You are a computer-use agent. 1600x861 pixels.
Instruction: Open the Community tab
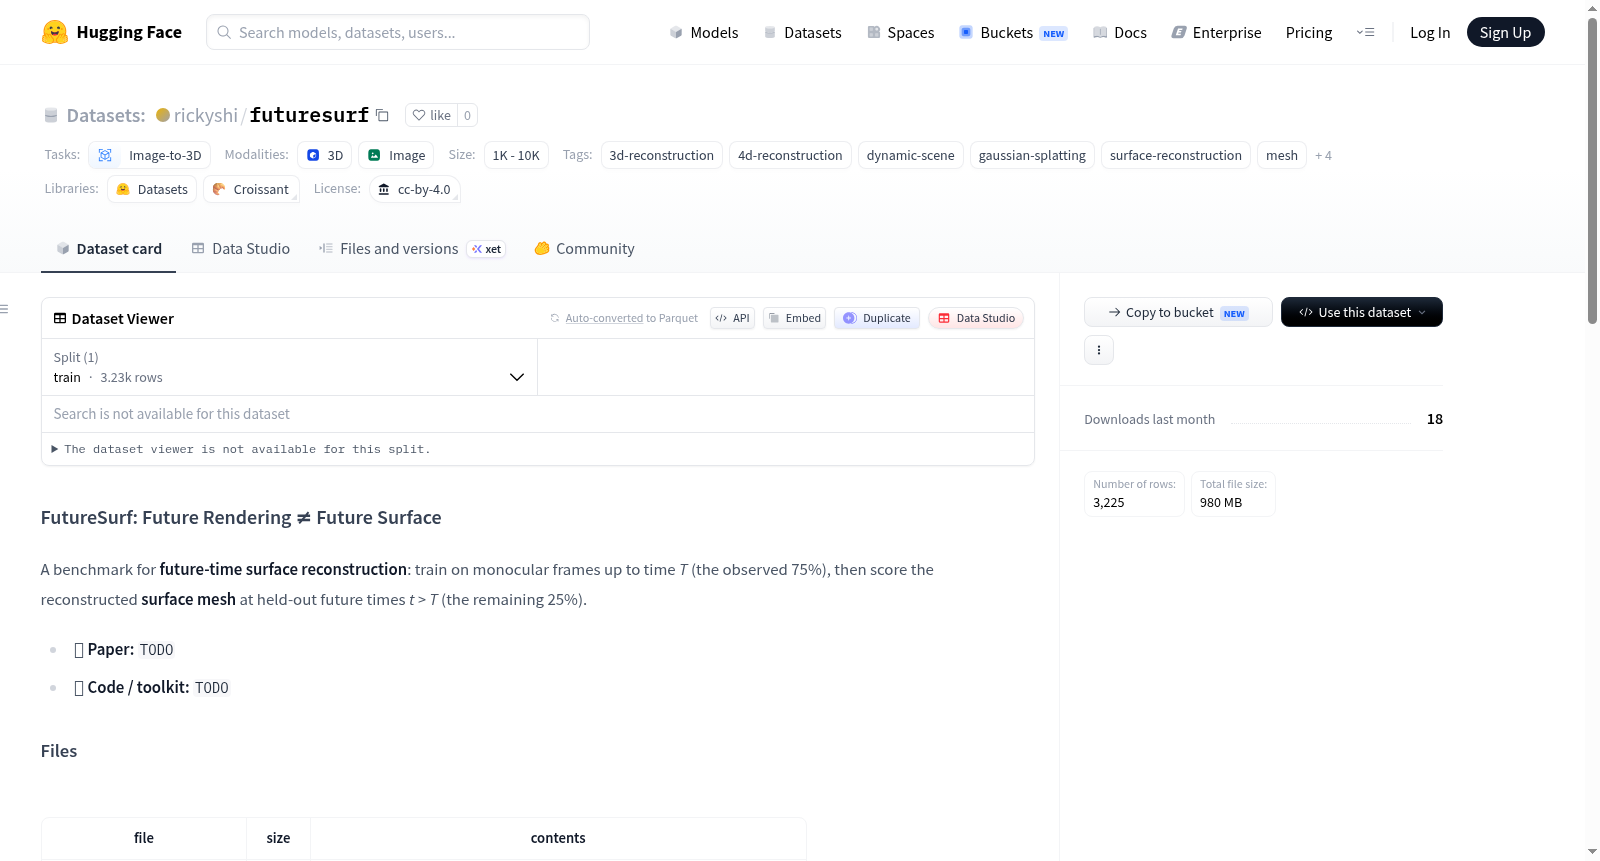pyautogui.click(x=584, y=249)
